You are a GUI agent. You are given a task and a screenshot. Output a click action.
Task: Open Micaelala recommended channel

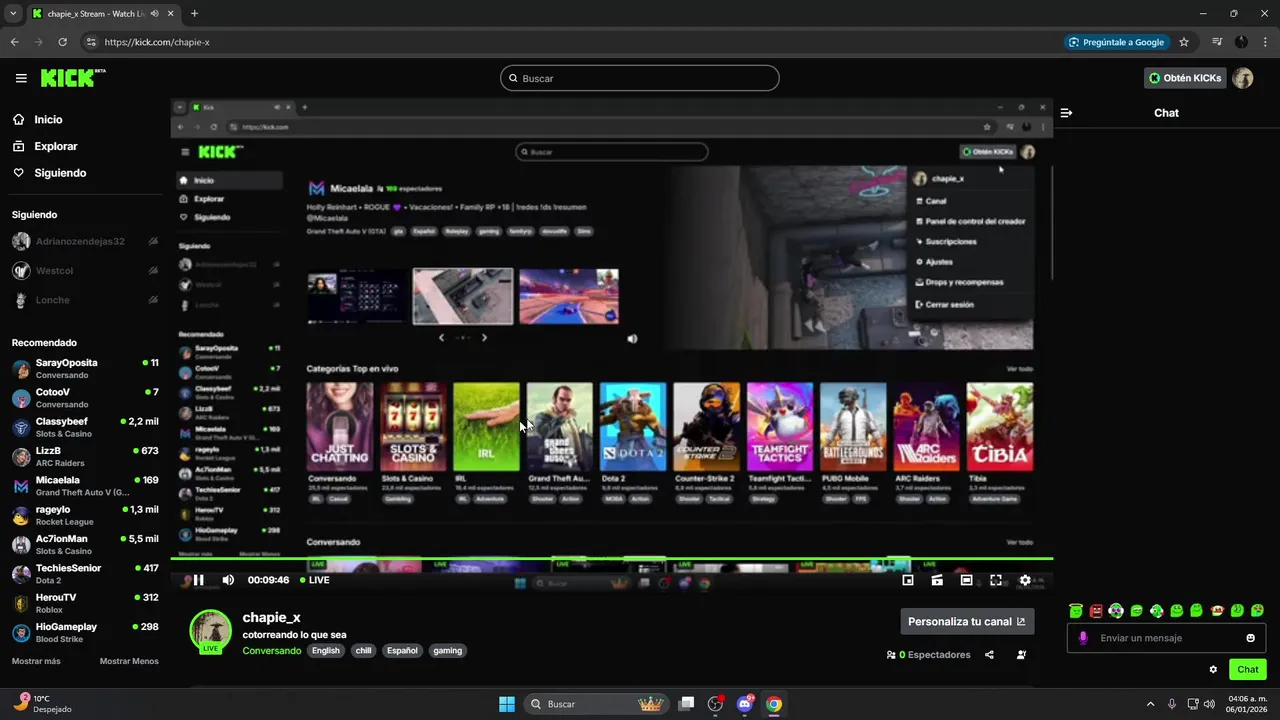tap(85, 486)
